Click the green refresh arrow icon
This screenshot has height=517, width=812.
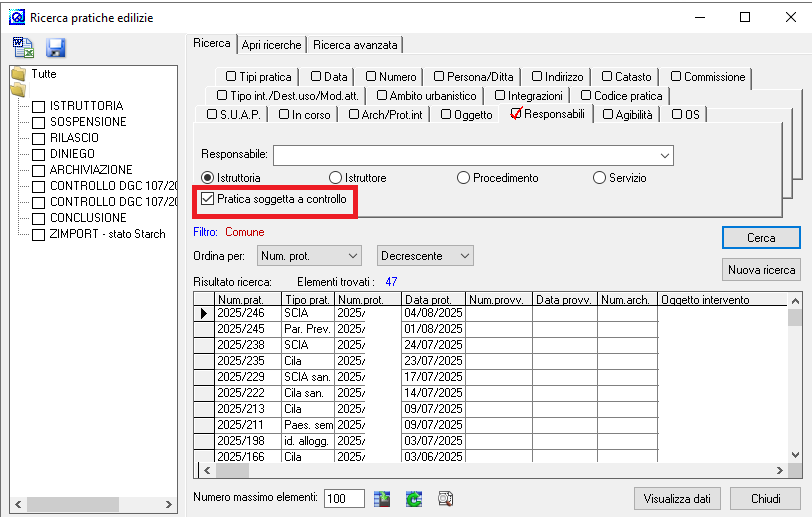click(413, 498)
